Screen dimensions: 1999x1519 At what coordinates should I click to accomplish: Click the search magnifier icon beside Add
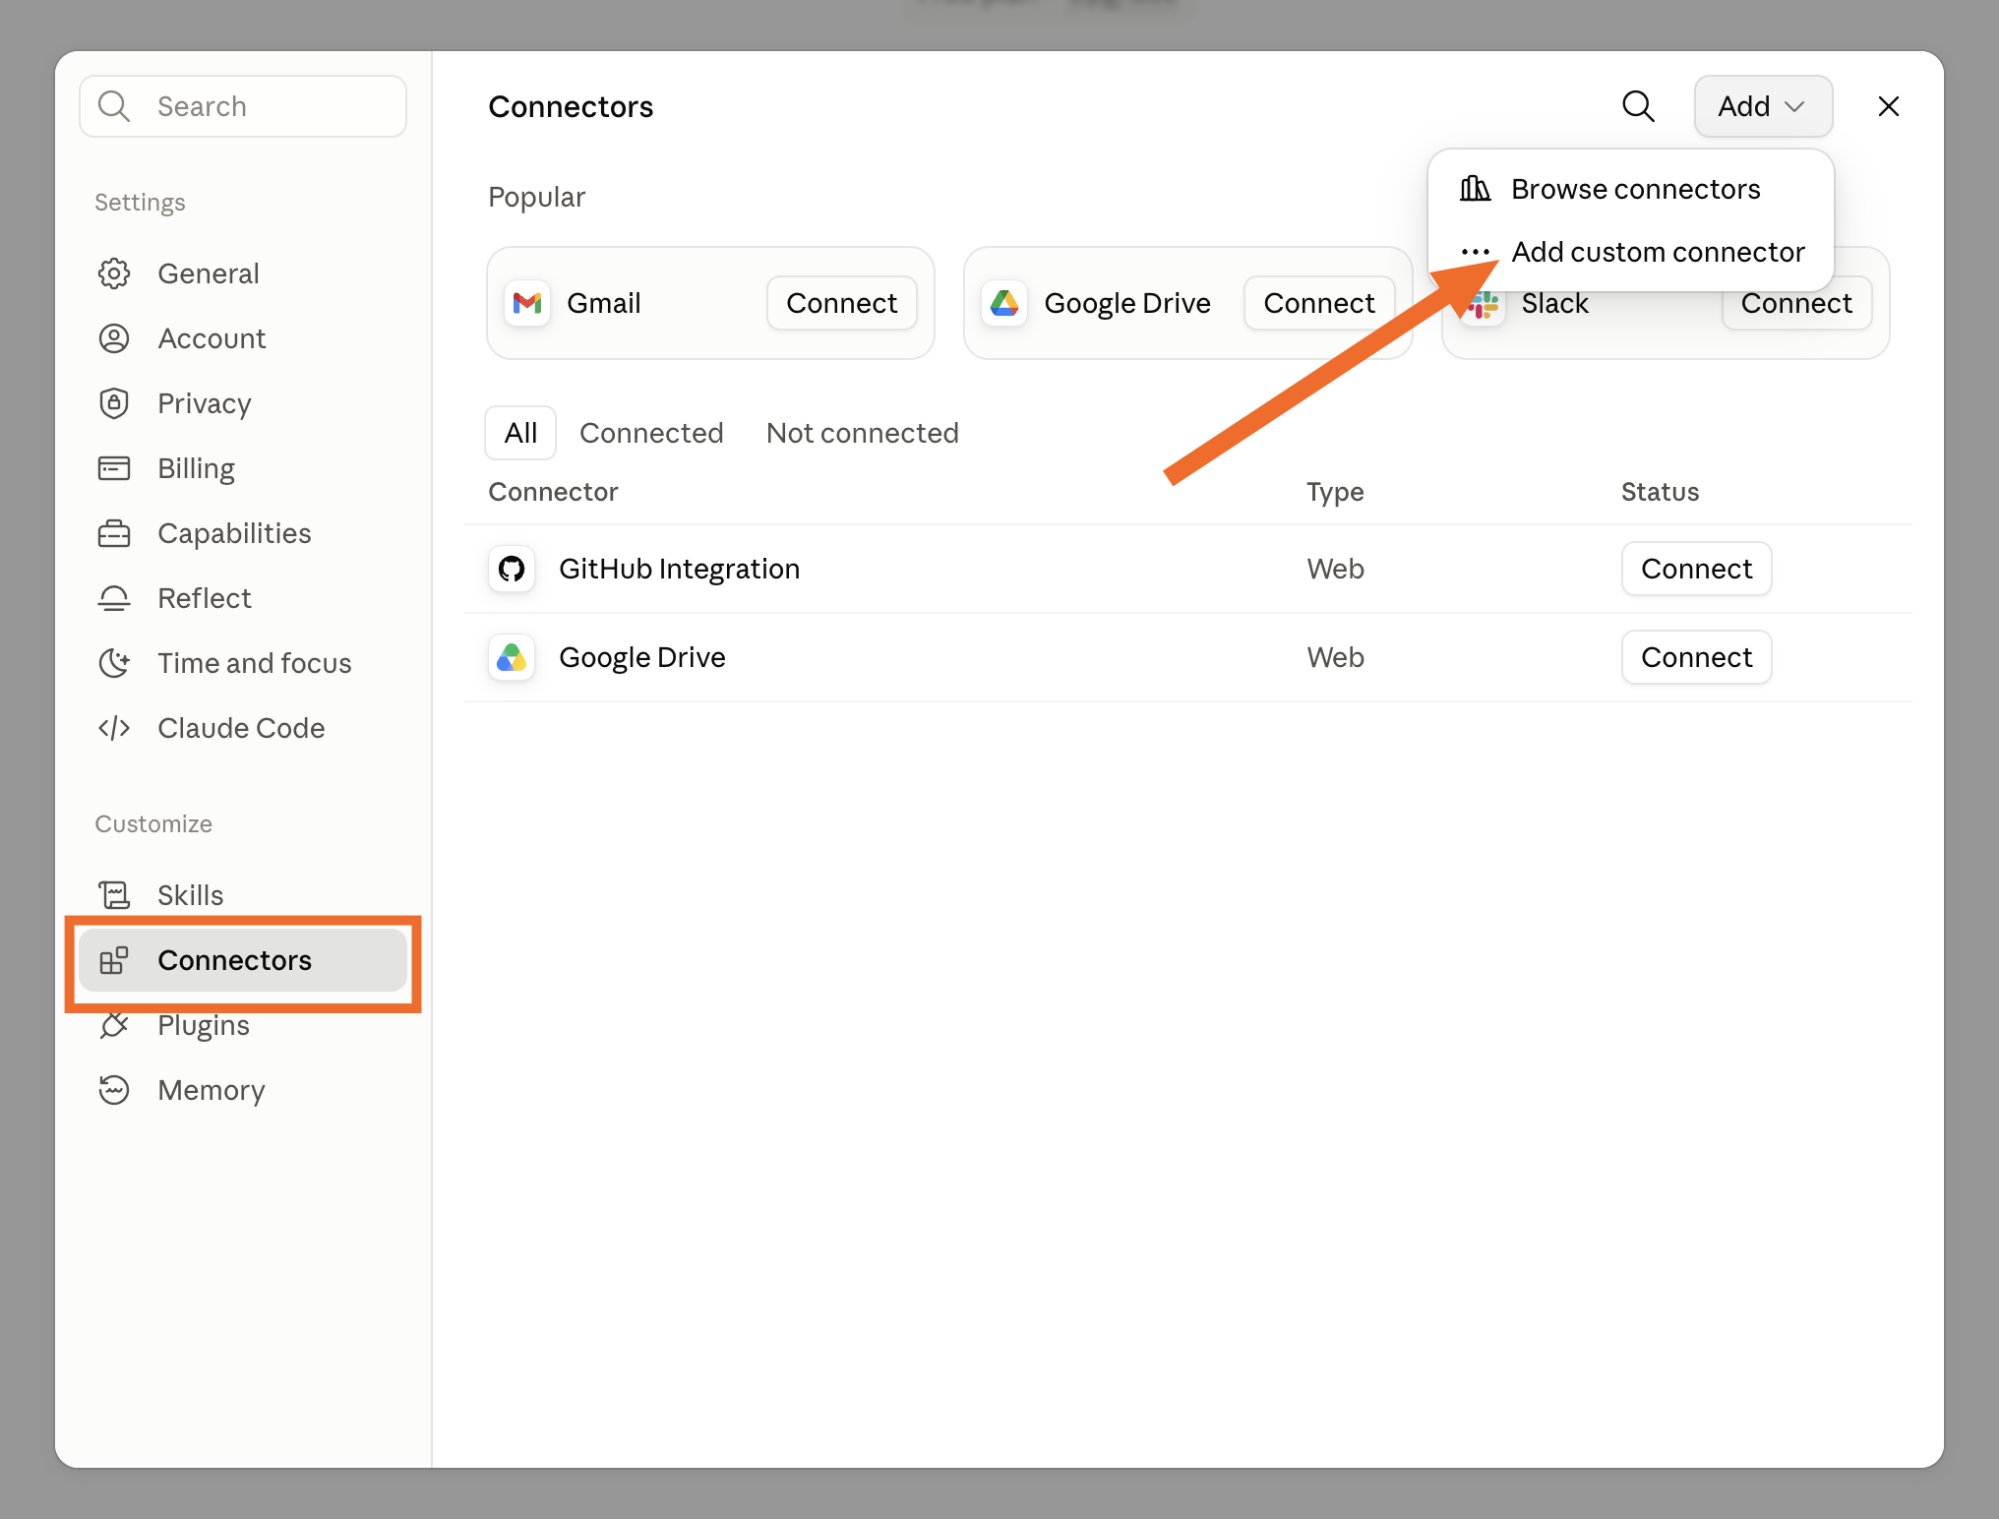(x=1638, y=106)
